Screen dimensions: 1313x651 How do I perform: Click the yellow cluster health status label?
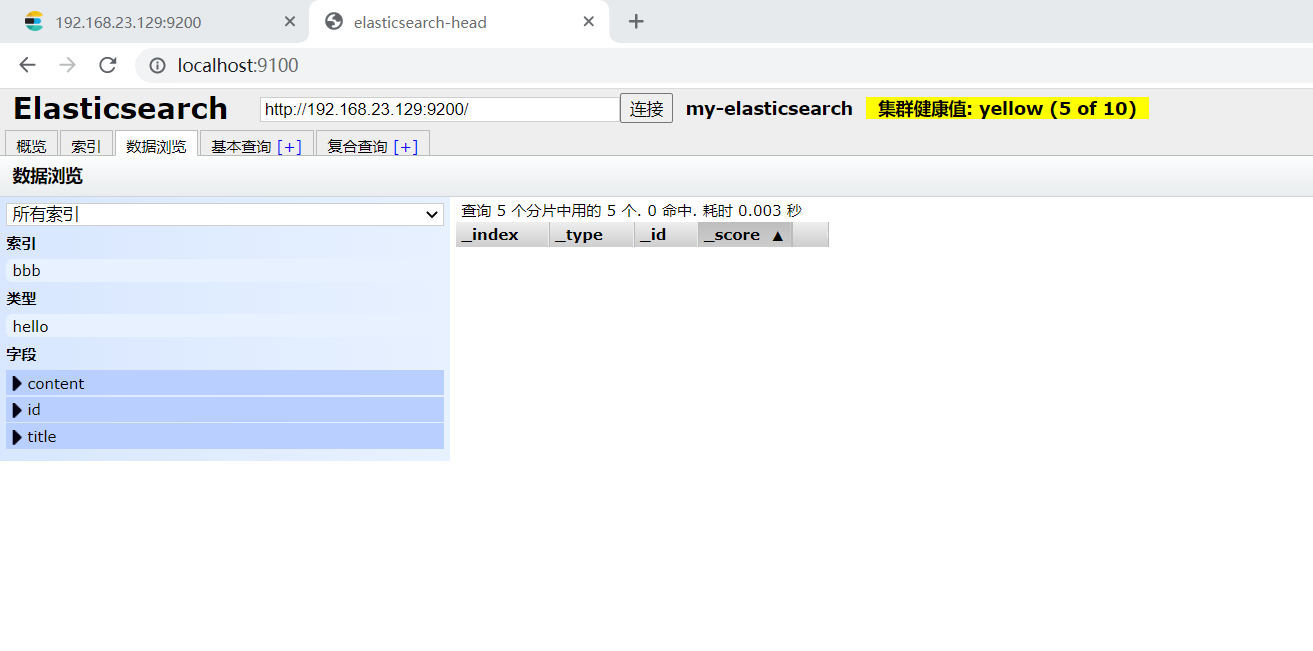[1007, 108]
